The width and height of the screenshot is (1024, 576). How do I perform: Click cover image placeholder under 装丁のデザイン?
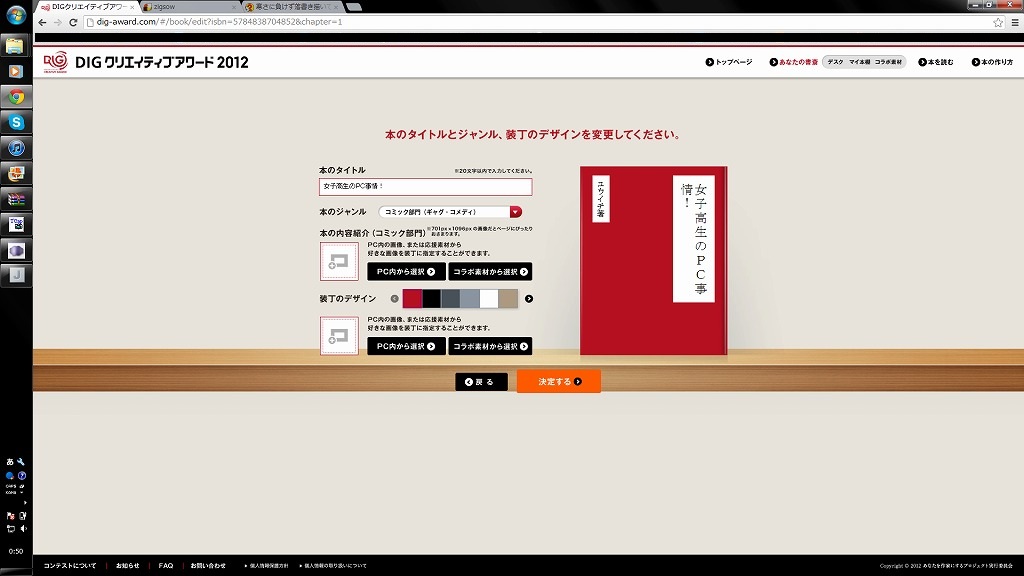pos(339,336)
